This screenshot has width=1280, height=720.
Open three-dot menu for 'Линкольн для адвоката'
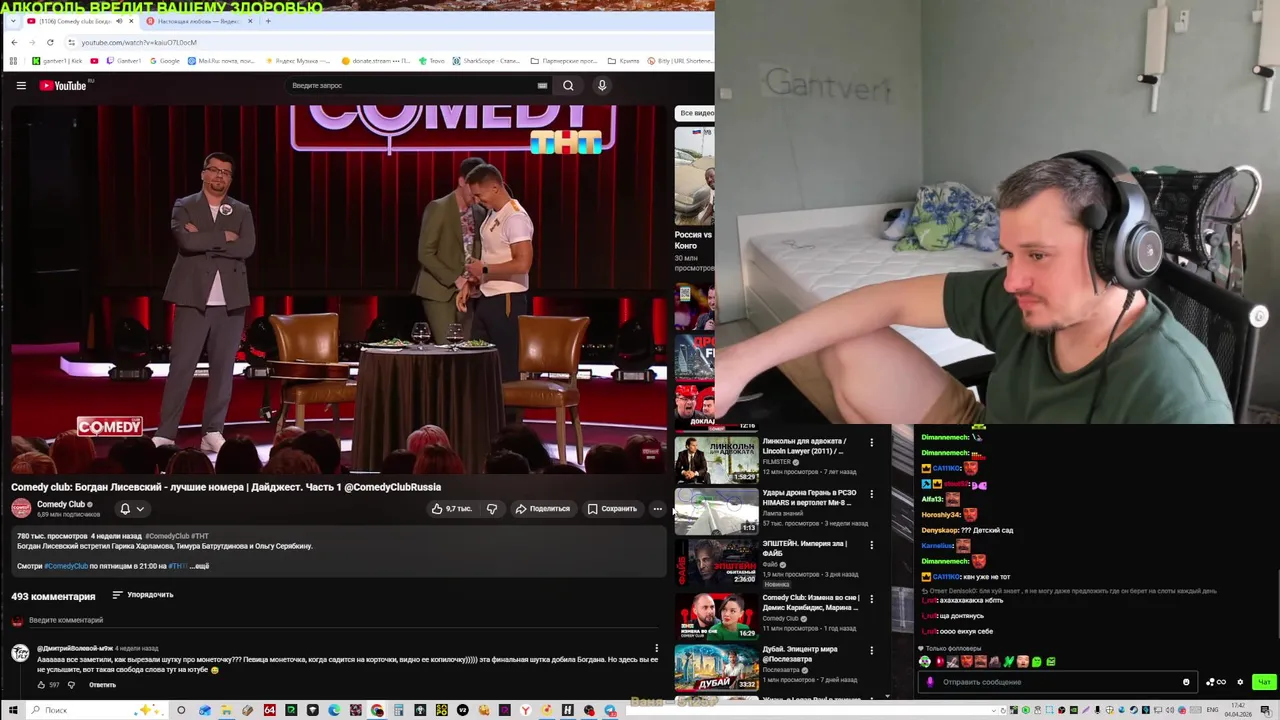pyautogui.click(x=871, y=442)
